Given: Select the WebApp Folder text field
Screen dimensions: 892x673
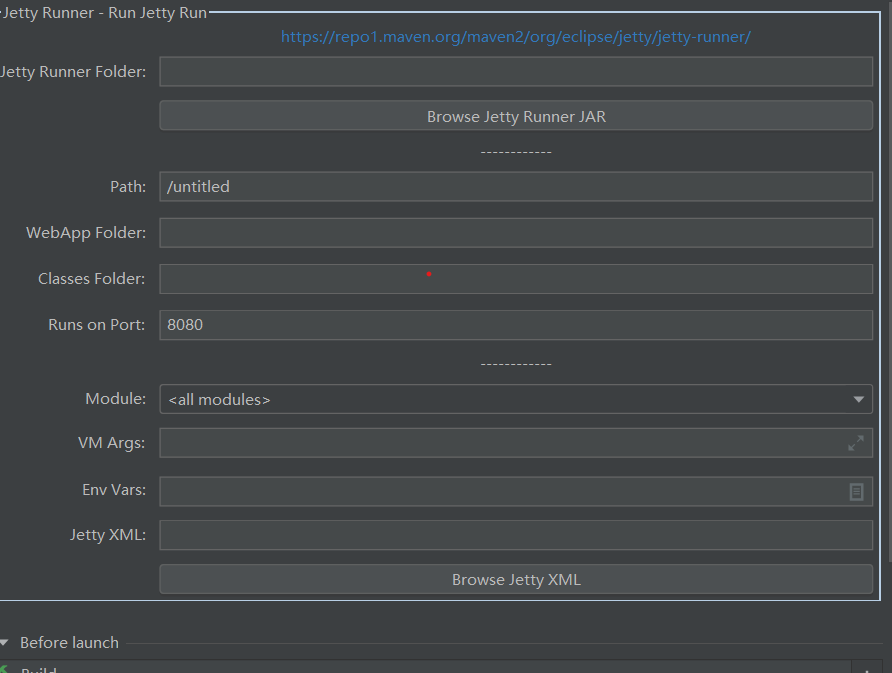Looking at the screenshot, I should (516, 233).
